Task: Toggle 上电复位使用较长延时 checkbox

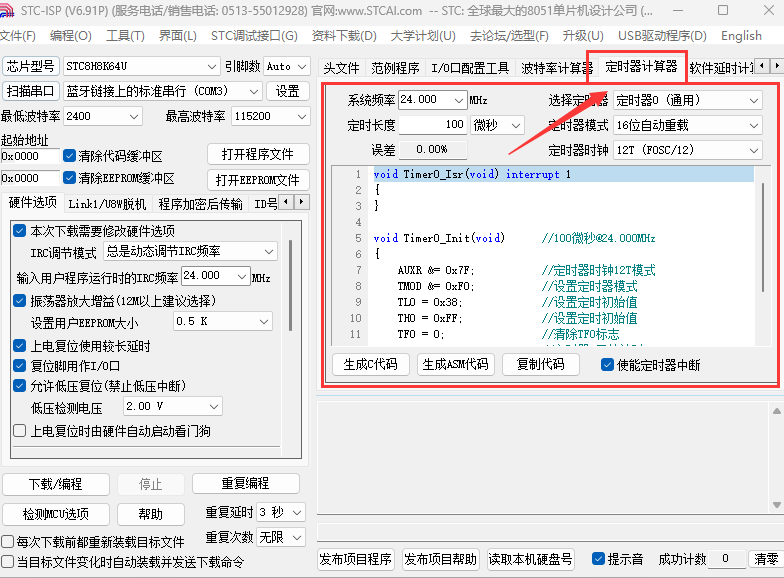Action: (20, 346)
